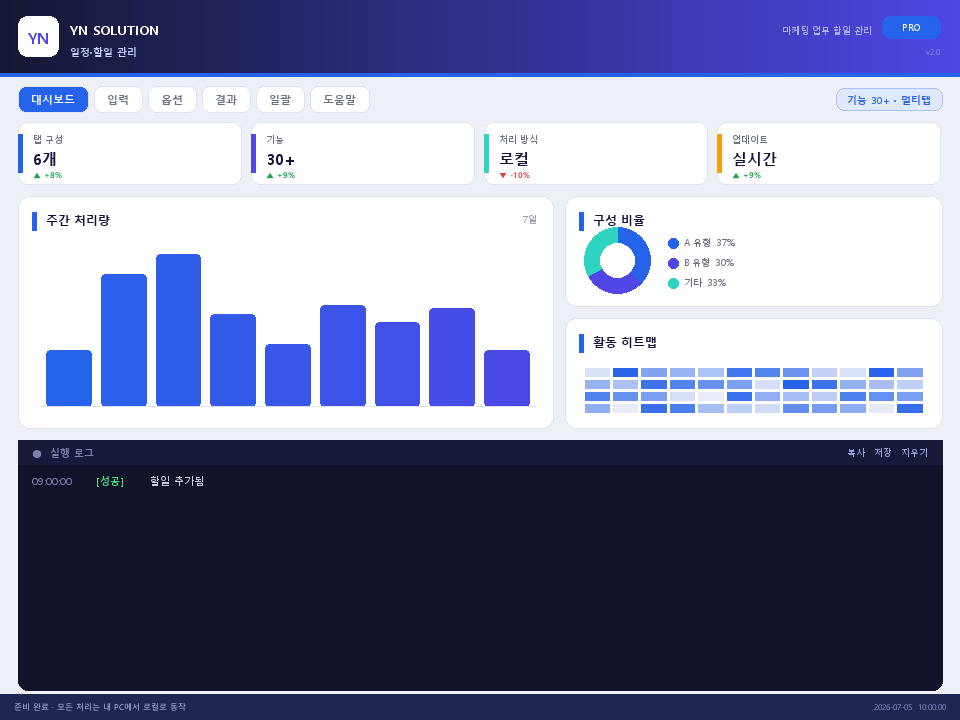
Task: Open the 도움말 tab
Action: click(x=340, y=99)
